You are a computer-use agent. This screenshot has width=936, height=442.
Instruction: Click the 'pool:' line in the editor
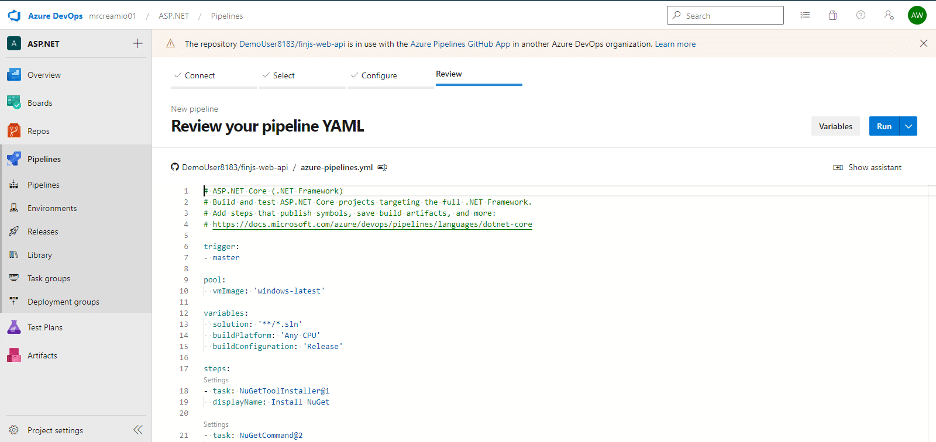214,280
